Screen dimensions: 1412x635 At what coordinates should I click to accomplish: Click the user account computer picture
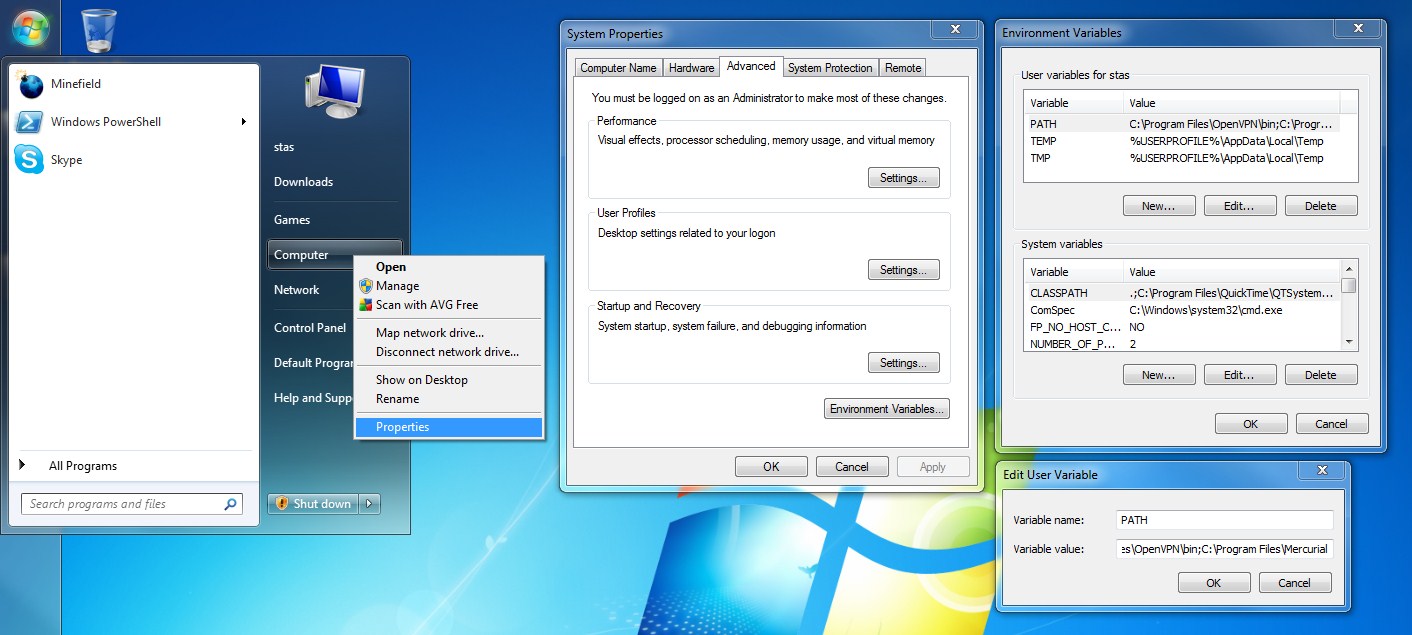(334, 93)
